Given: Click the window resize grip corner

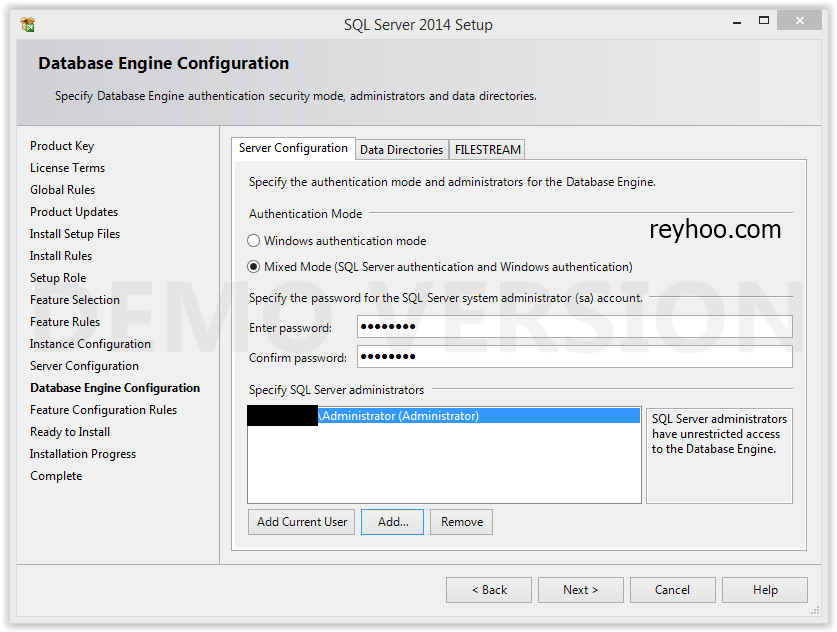Looking at the screenshot, I should pos(815,610).
